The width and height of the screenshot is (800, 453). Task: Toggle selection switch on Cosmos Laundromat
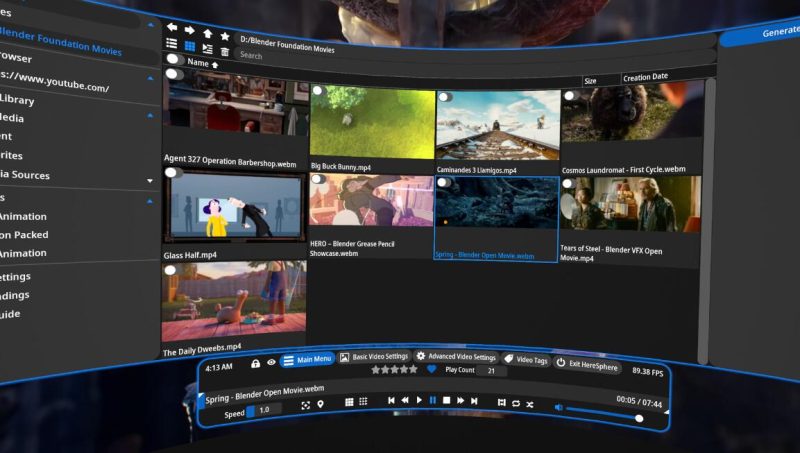(570, 95)
